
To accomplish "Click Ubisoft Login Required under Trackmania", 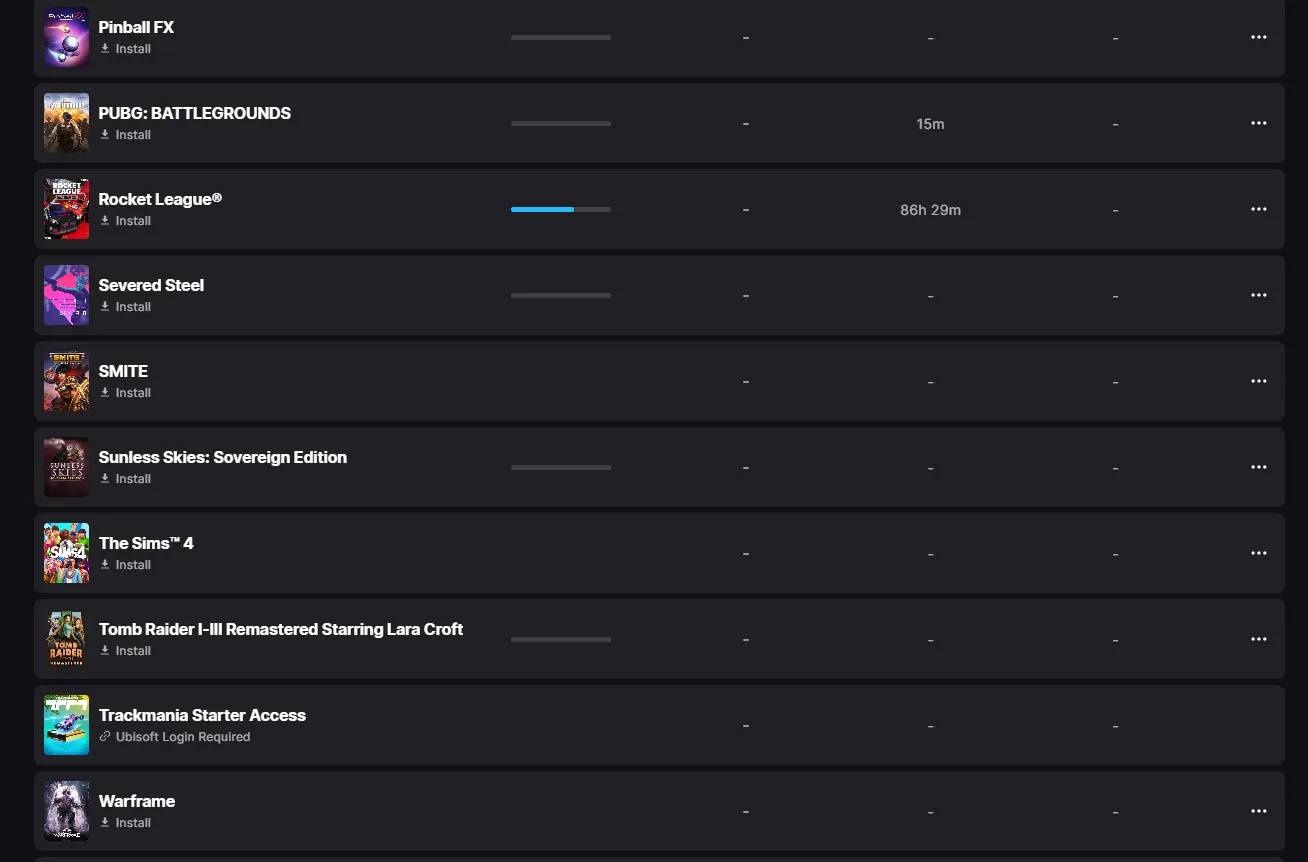I will 183,737.
